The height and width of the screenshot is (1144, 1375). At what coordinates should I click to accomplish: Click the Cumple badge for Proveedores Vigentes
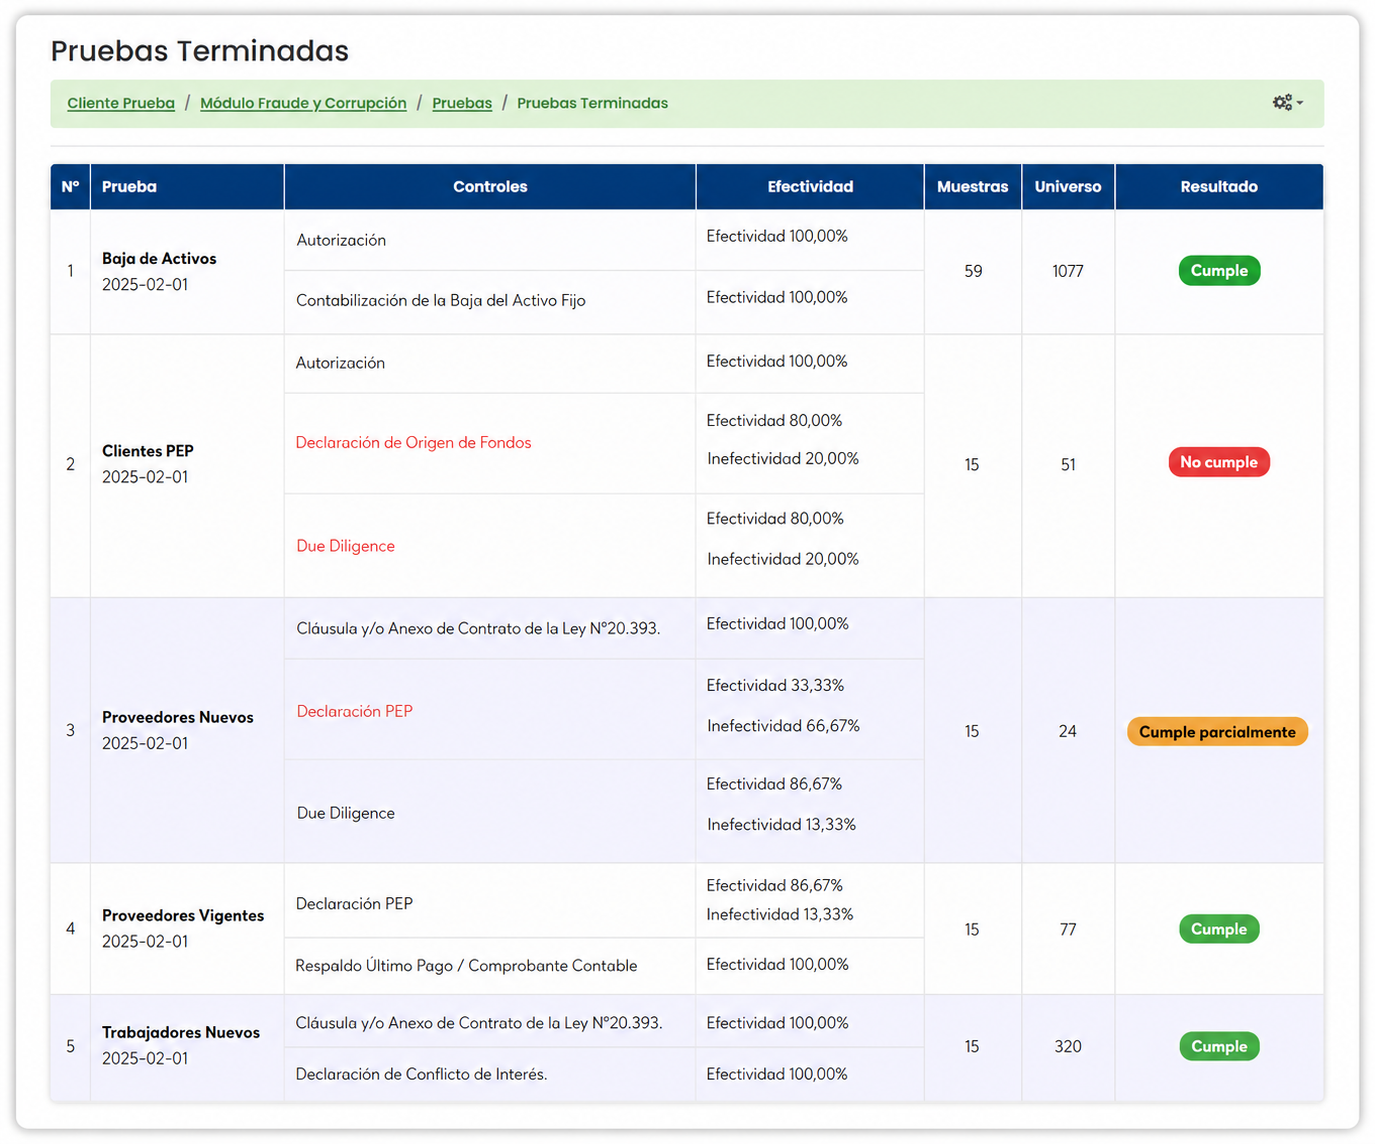coord(1219,929)
